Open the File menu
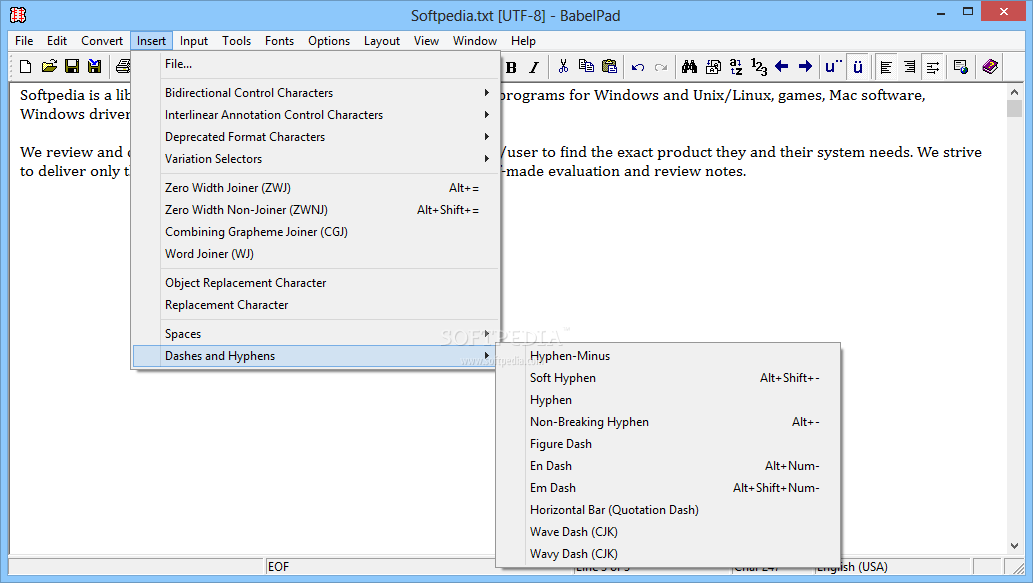 (x=24, y=41)
